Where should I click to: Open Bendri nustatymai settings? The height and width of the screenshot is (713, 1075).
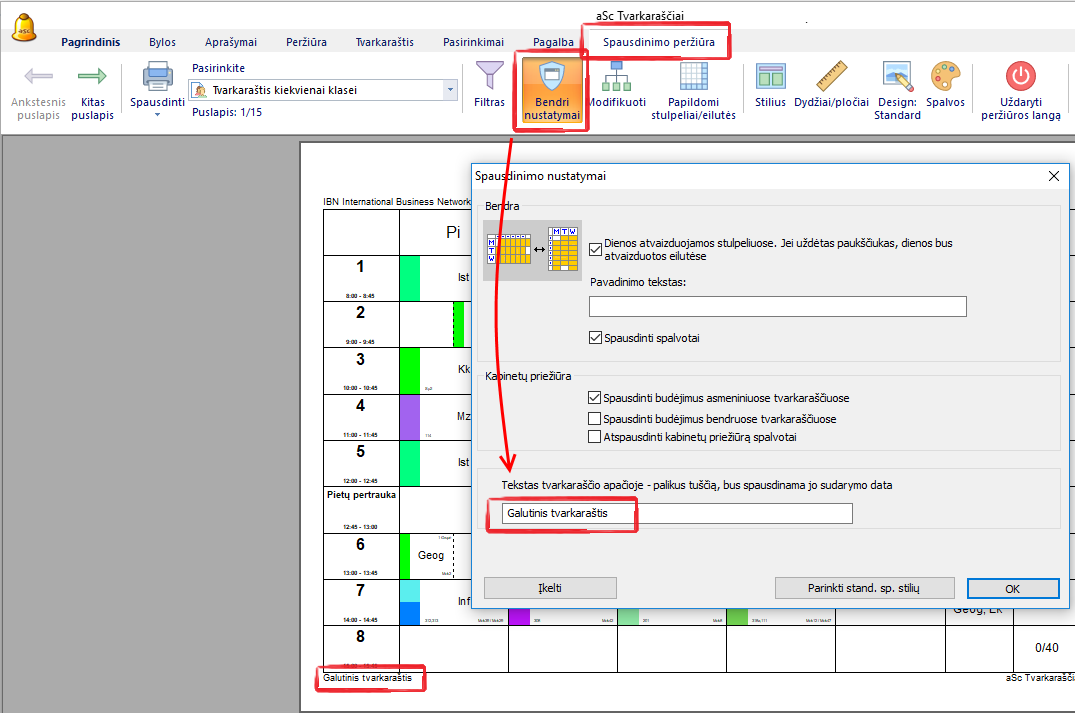click(551, 90)
